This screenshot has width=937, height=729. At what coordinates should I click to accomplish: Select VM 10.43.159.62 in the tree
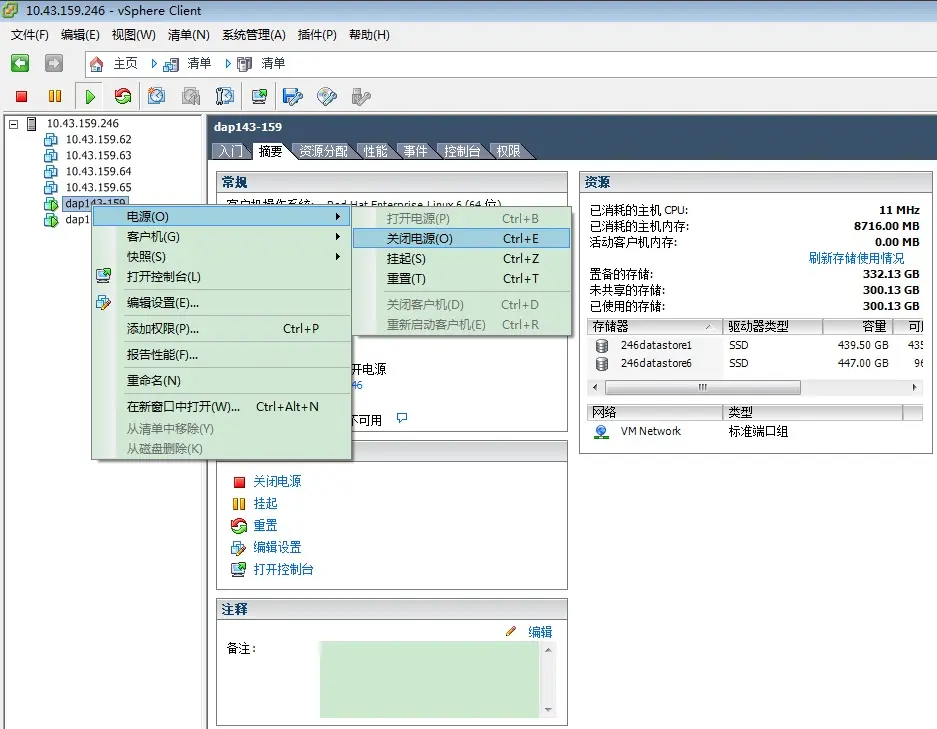coord(98,139)
